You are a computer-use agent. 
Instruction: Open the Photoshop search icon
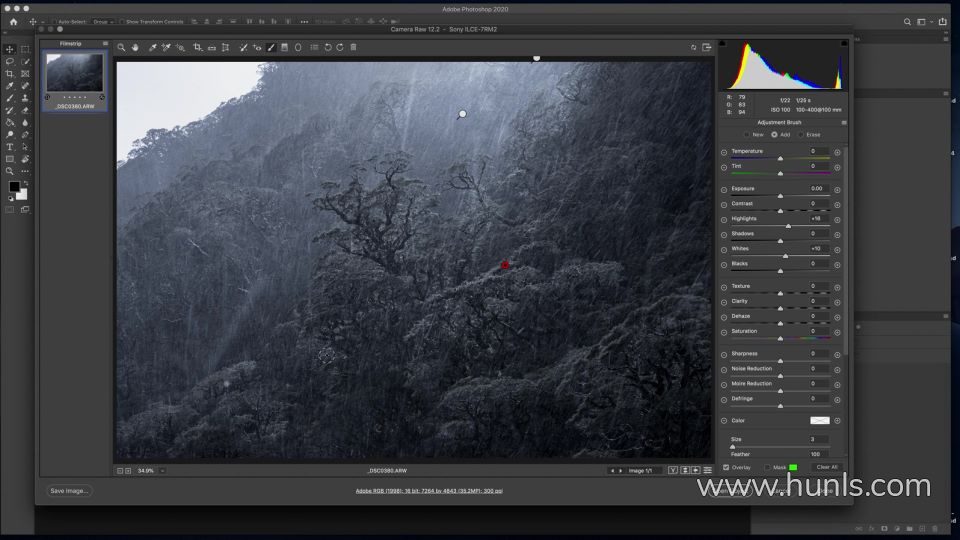pyautogui.click(x=907, y=21)
